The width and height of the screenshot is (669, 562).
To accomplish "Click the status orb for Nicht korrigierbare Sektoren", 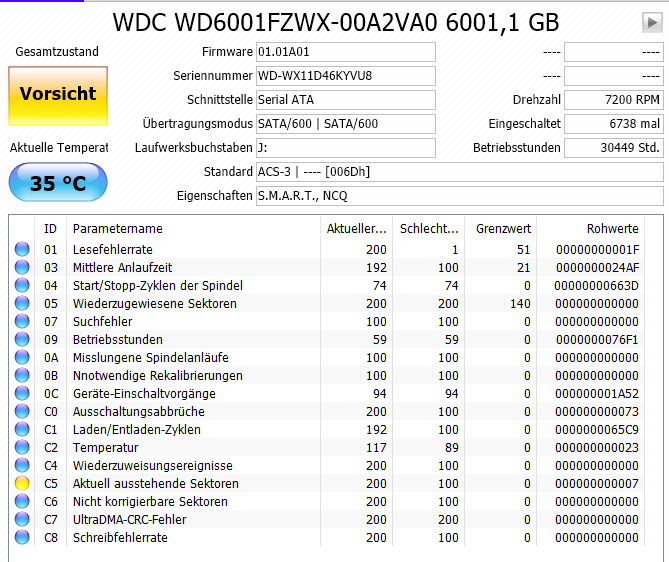I will [x=22, y=501].
